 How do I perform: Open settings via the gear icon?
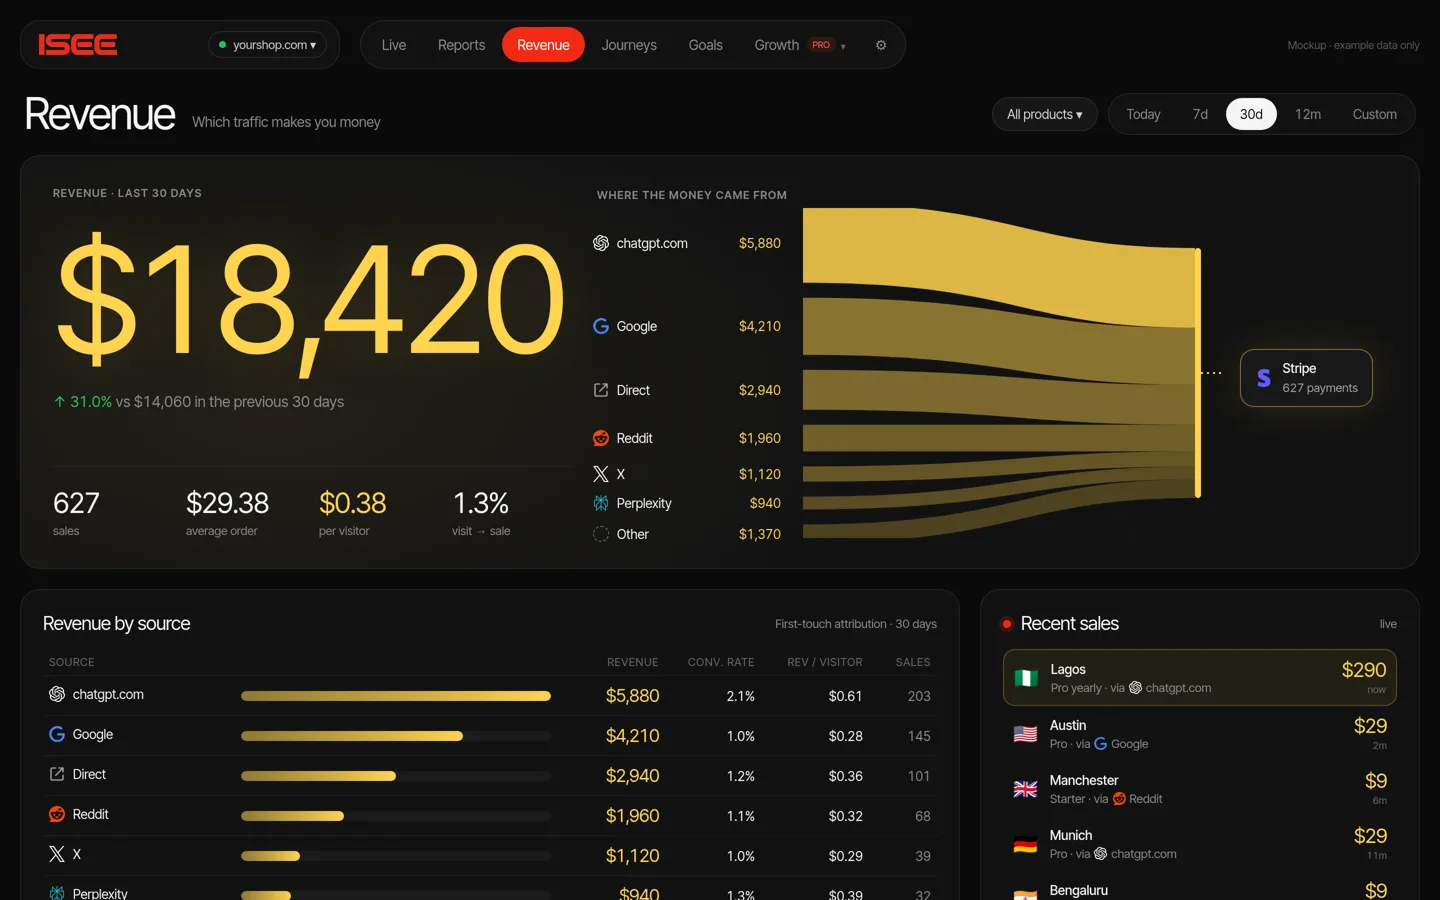coord(881,45)
